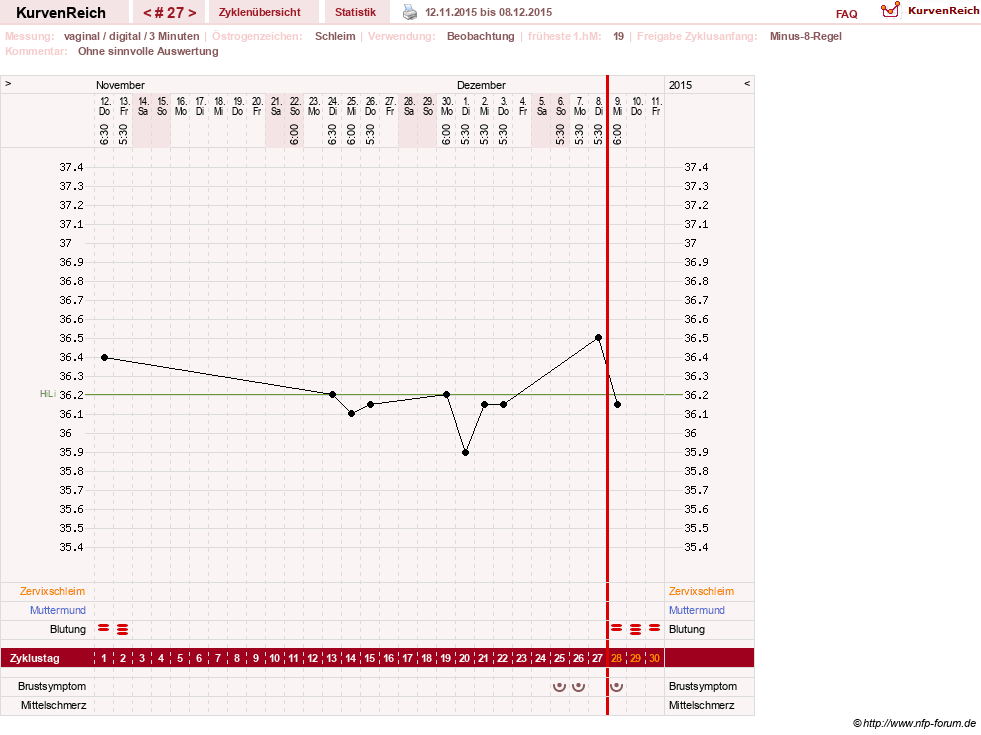Click the '12. Do' date column header
Viewport: 981px width, 735px height.
pyautogui.click(x=104, y=106)
